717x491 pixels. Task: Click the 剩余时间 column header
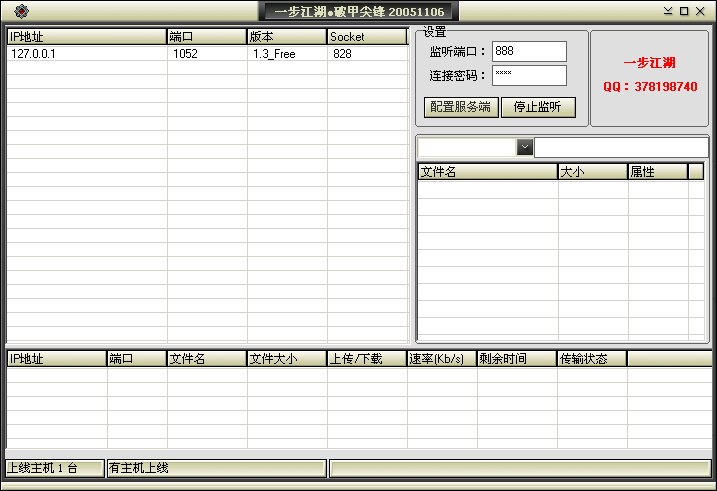pos(516,359)
